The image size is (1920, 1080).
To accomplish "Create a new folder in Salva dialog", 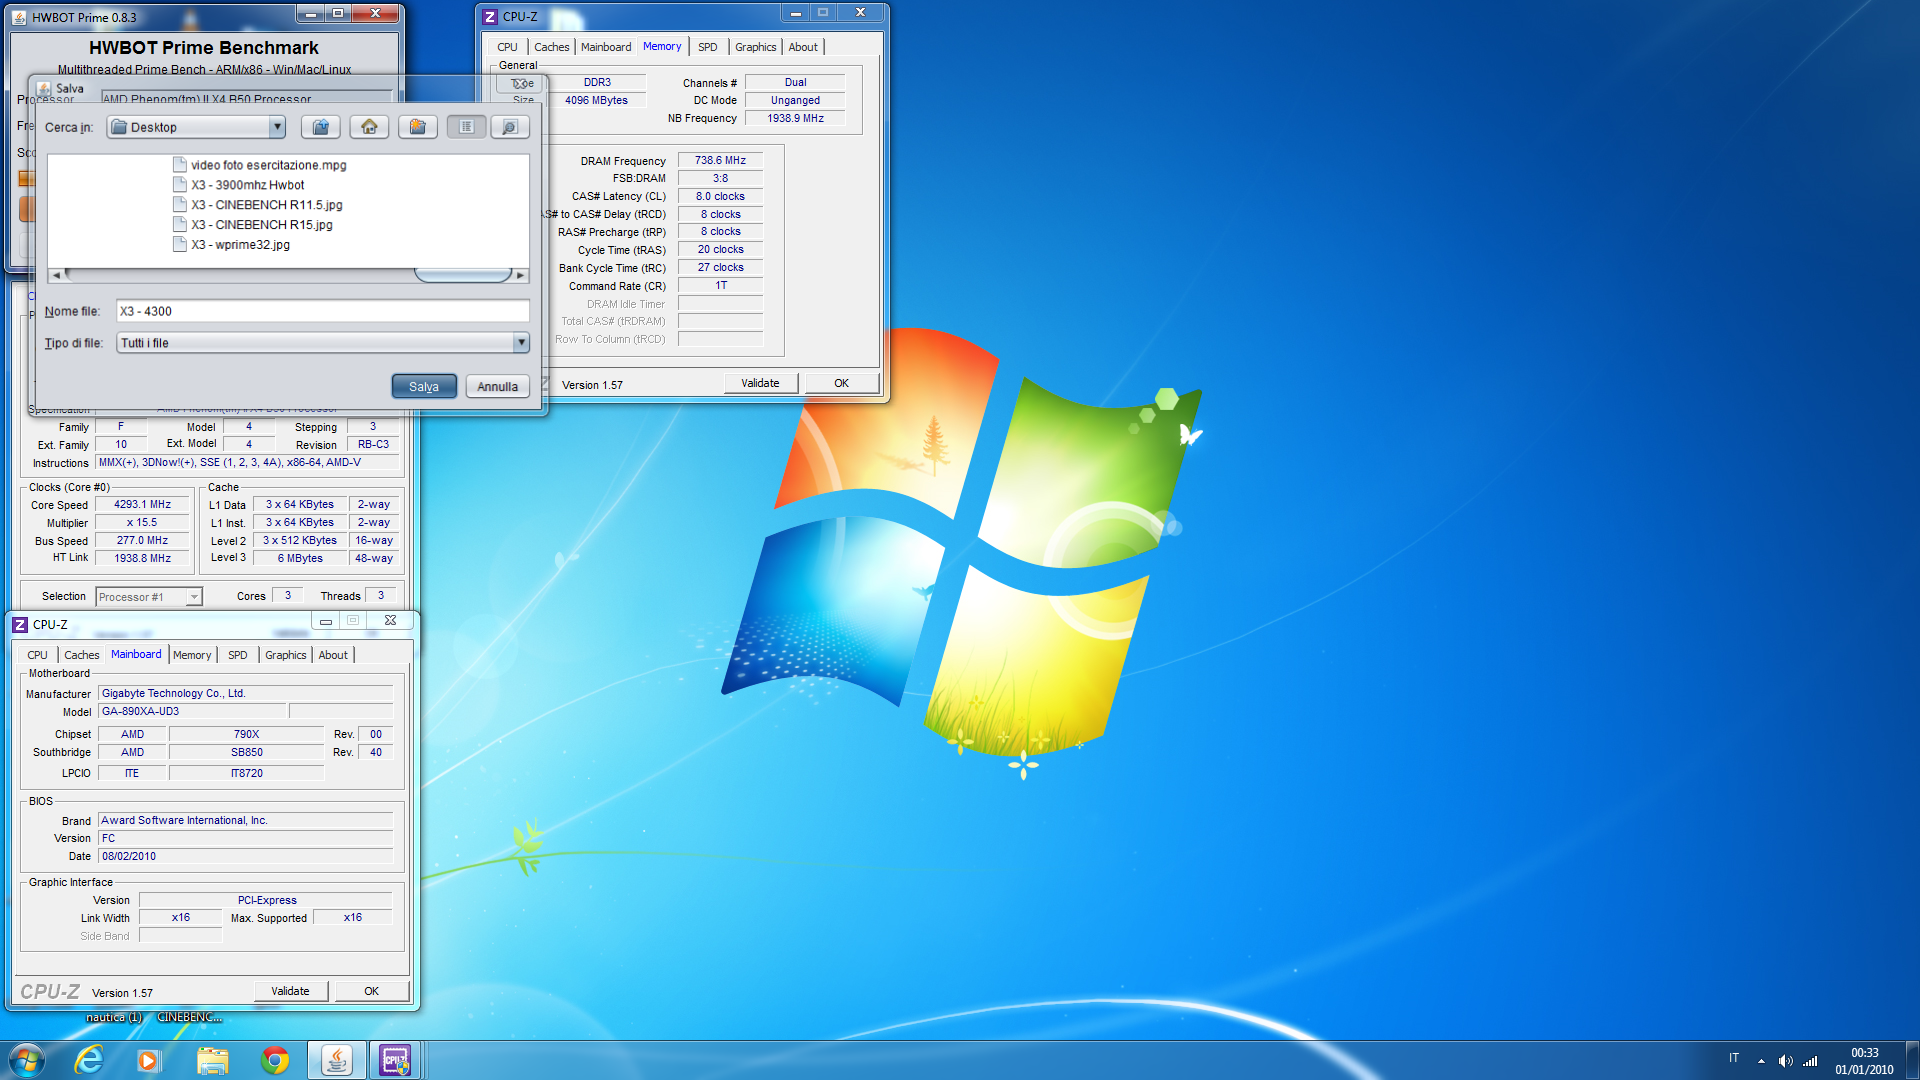I will (418, 127).
